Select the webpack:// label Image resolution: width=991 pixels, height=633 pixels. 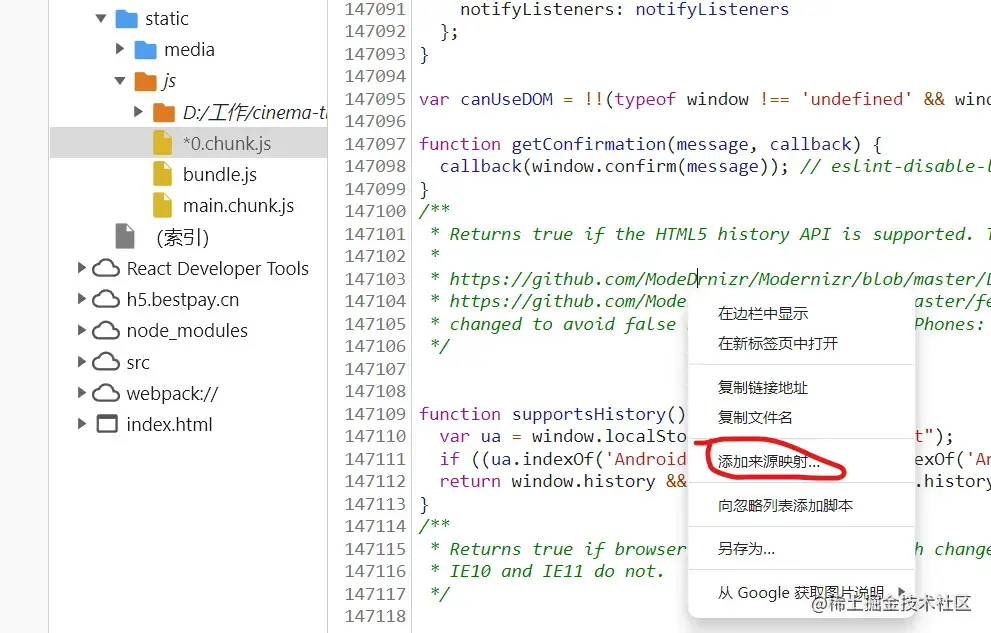[173, 394]
